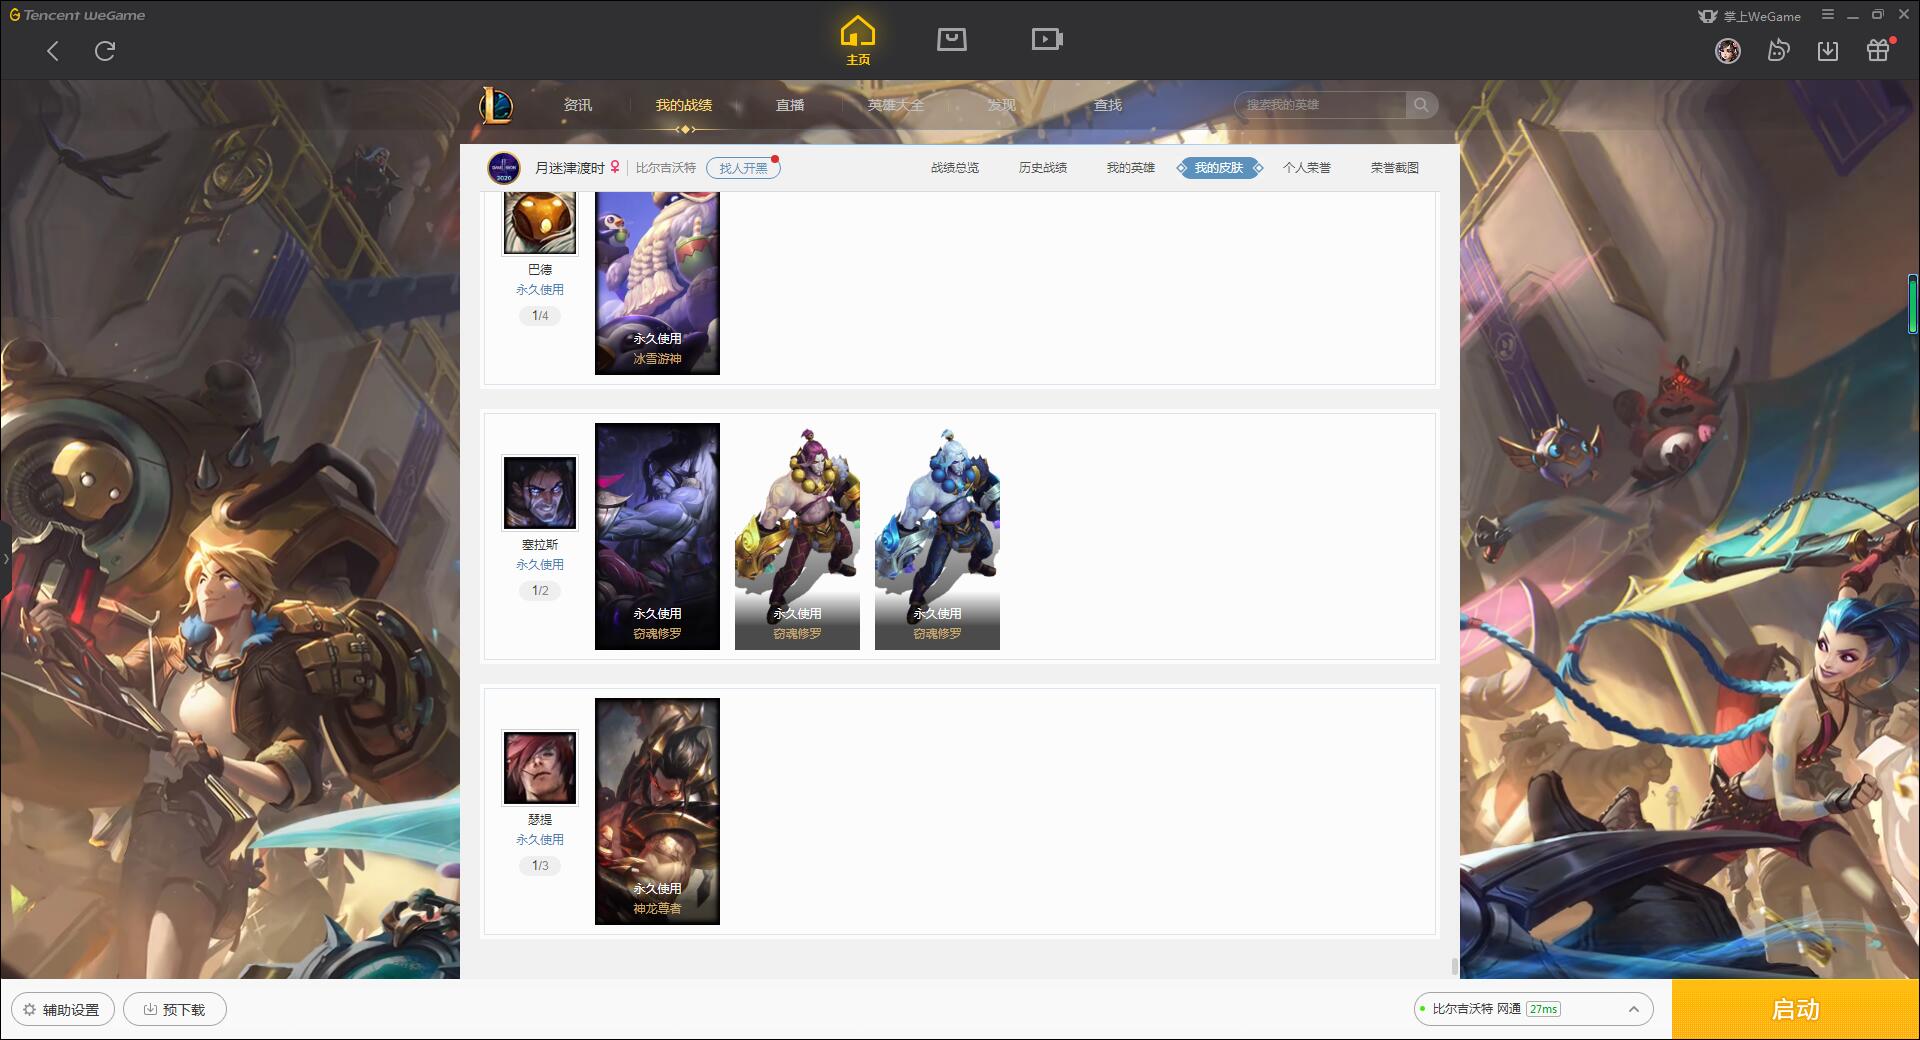This screenshot has height=1040, width=1920.
Task: Click the 启动 launch button
Action: [1796, 1009]
